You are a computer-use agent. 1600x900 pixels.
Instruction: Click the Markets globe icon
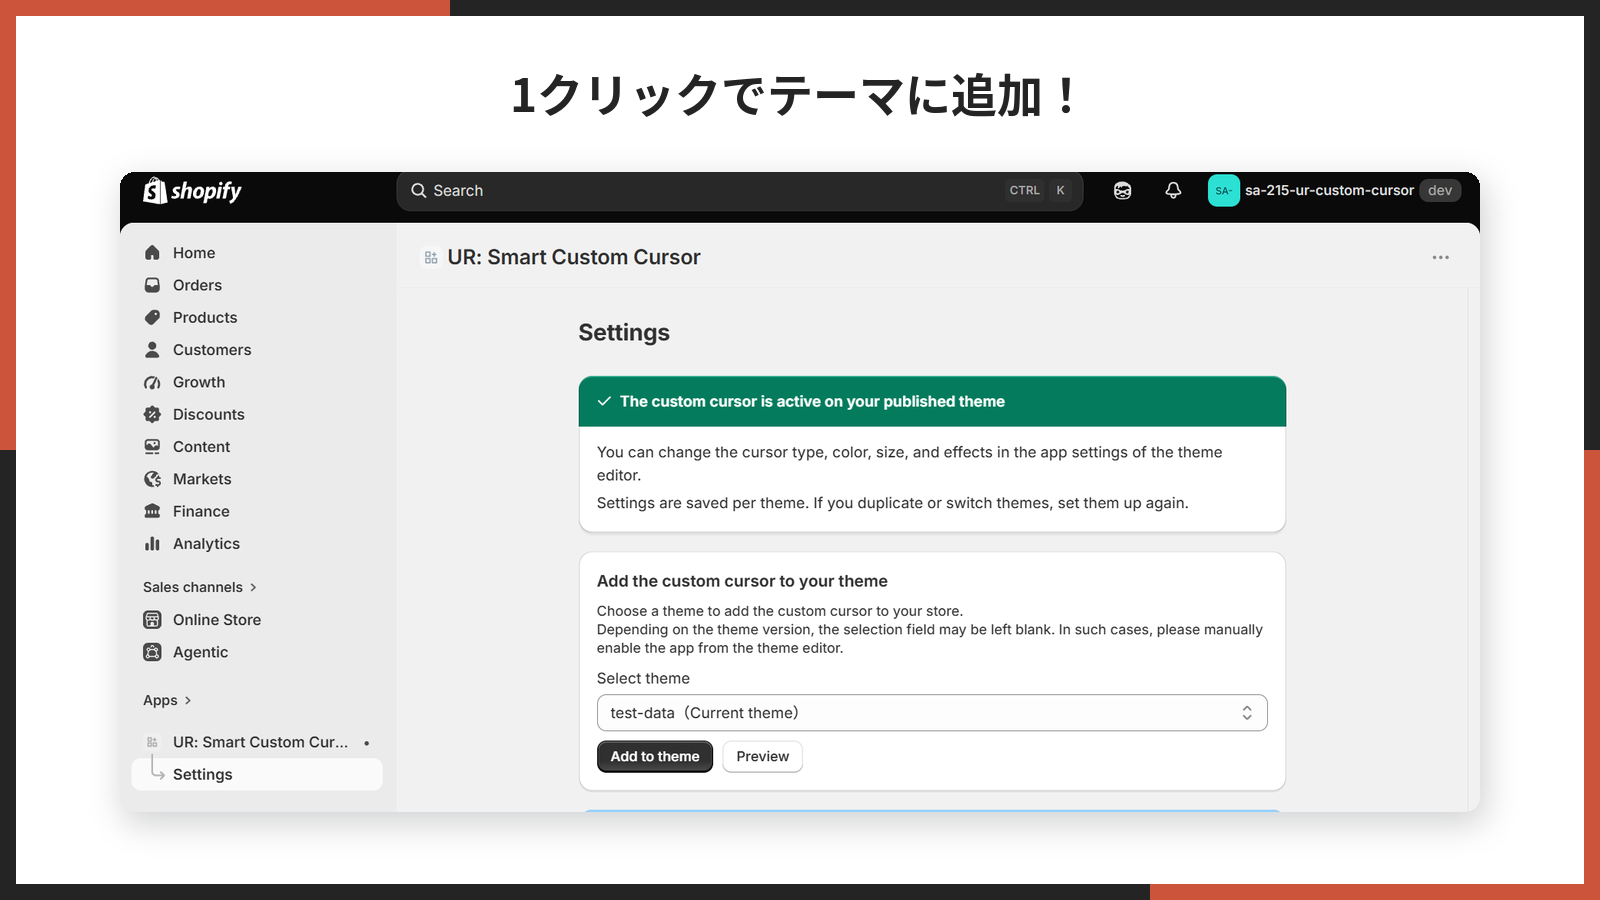coord(152,479)
